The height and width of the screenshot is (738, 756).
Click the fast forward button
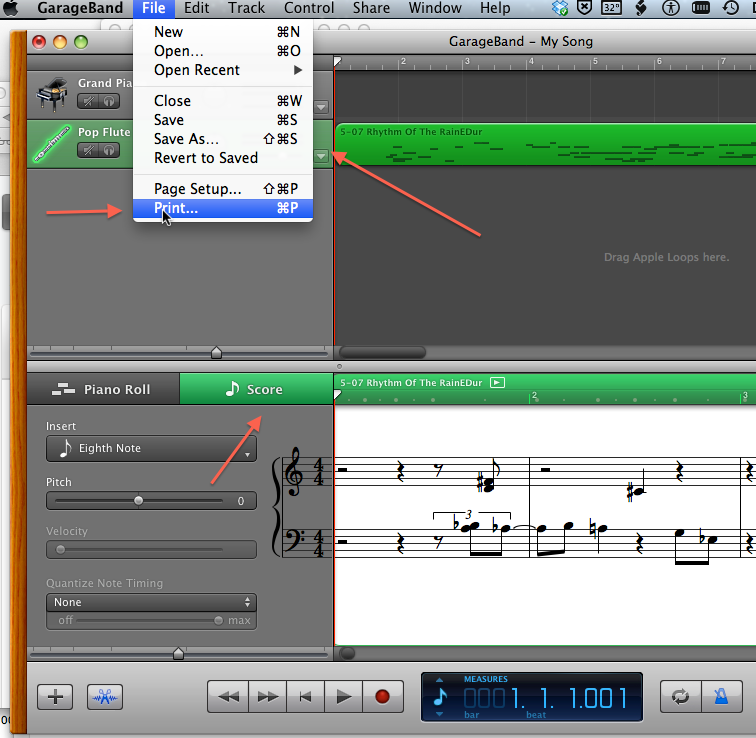[268, 697]
